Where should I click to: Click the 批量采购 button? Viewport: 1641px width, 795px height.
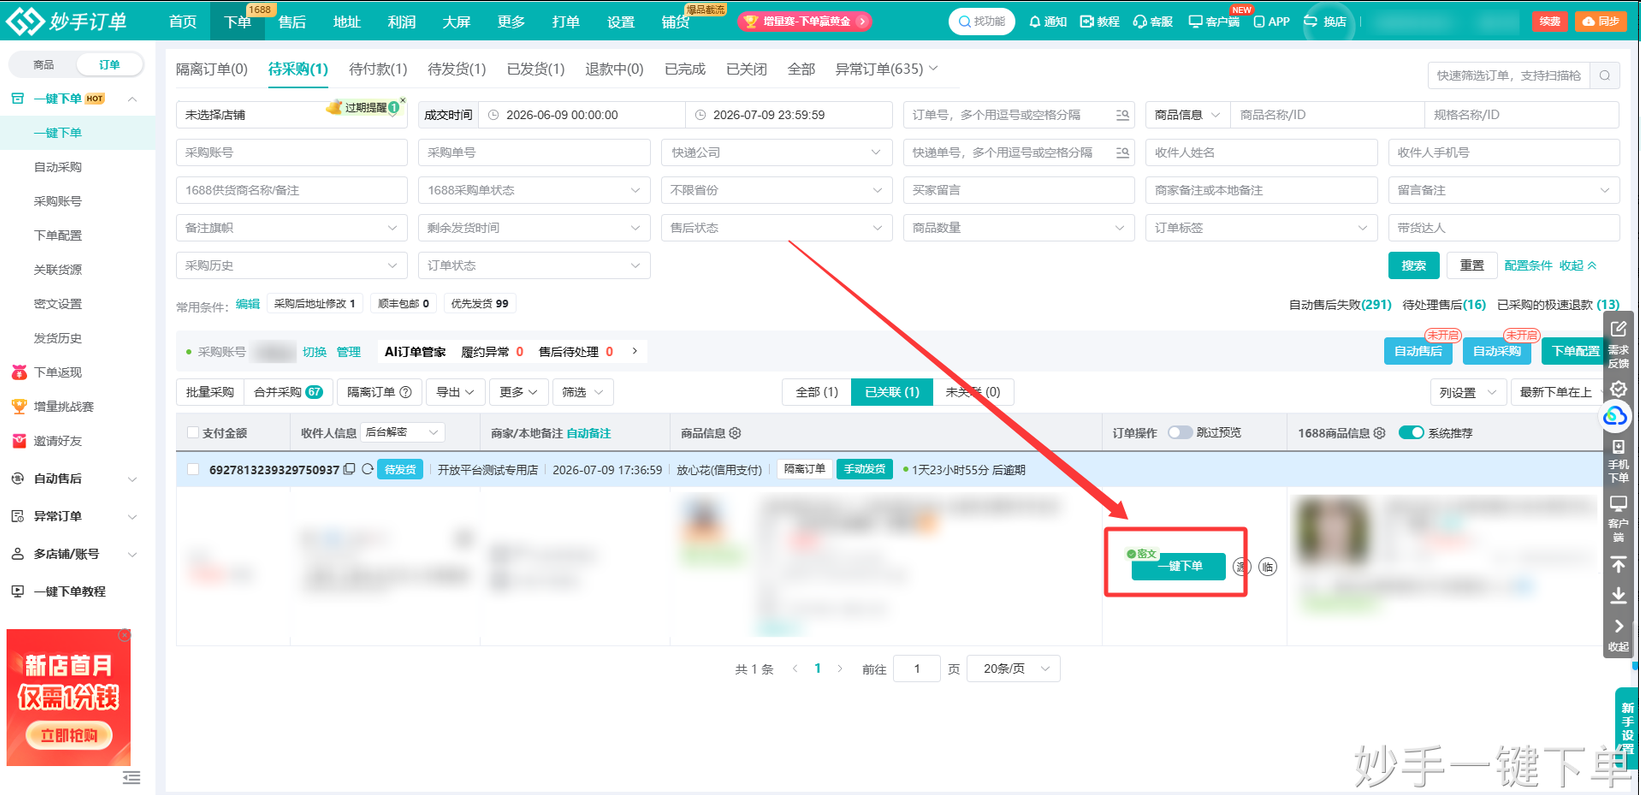(210, 393)
